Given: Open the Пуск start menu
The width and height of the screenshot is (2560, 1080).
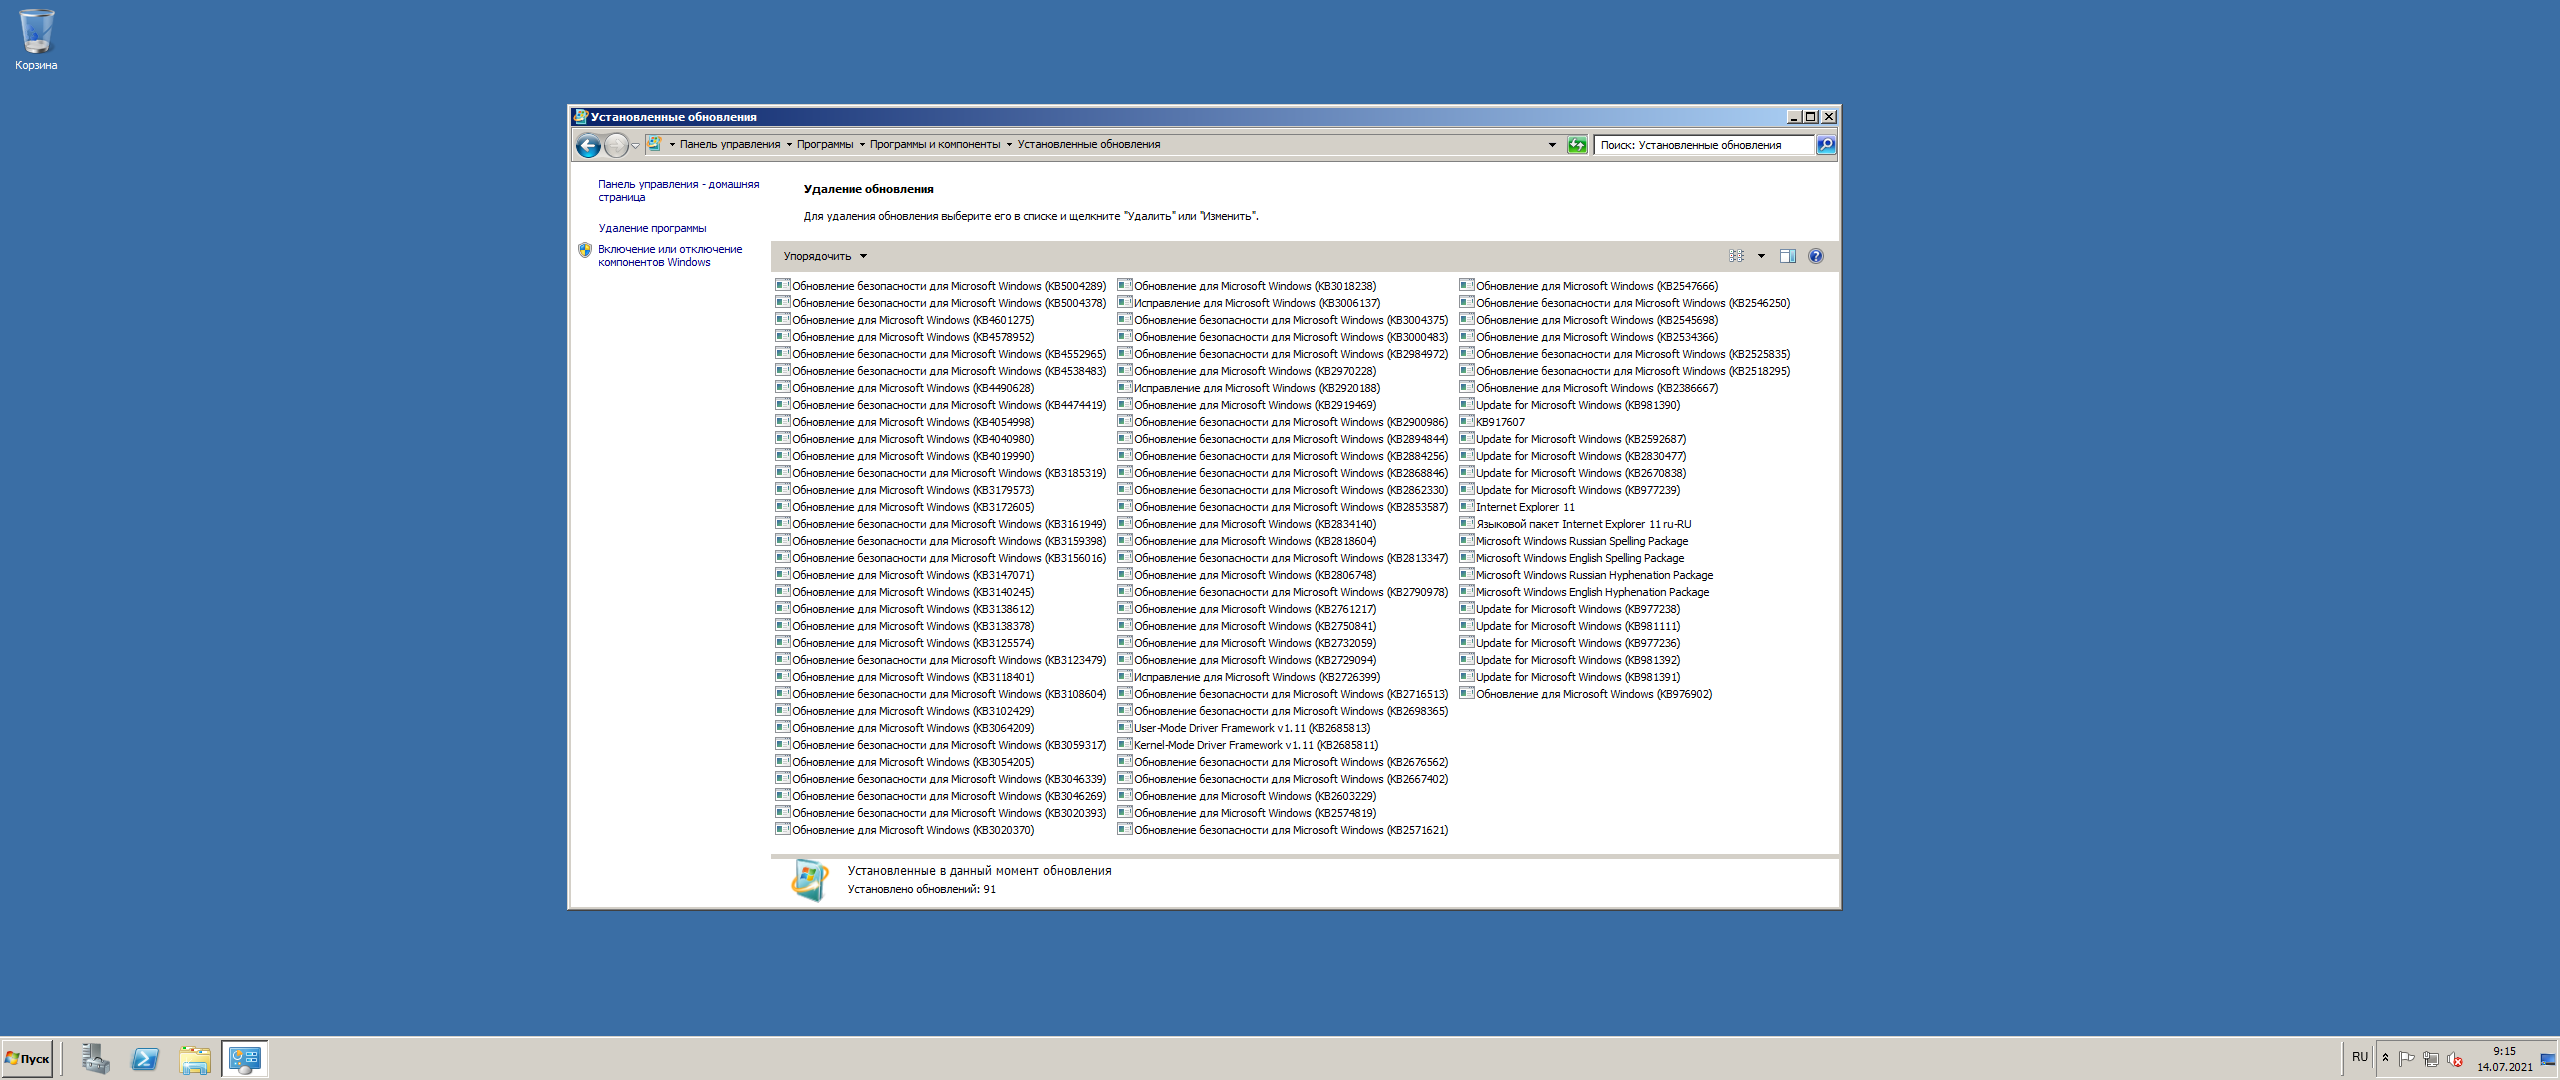Looking at the screenshot, I should tap(27, 1059).
